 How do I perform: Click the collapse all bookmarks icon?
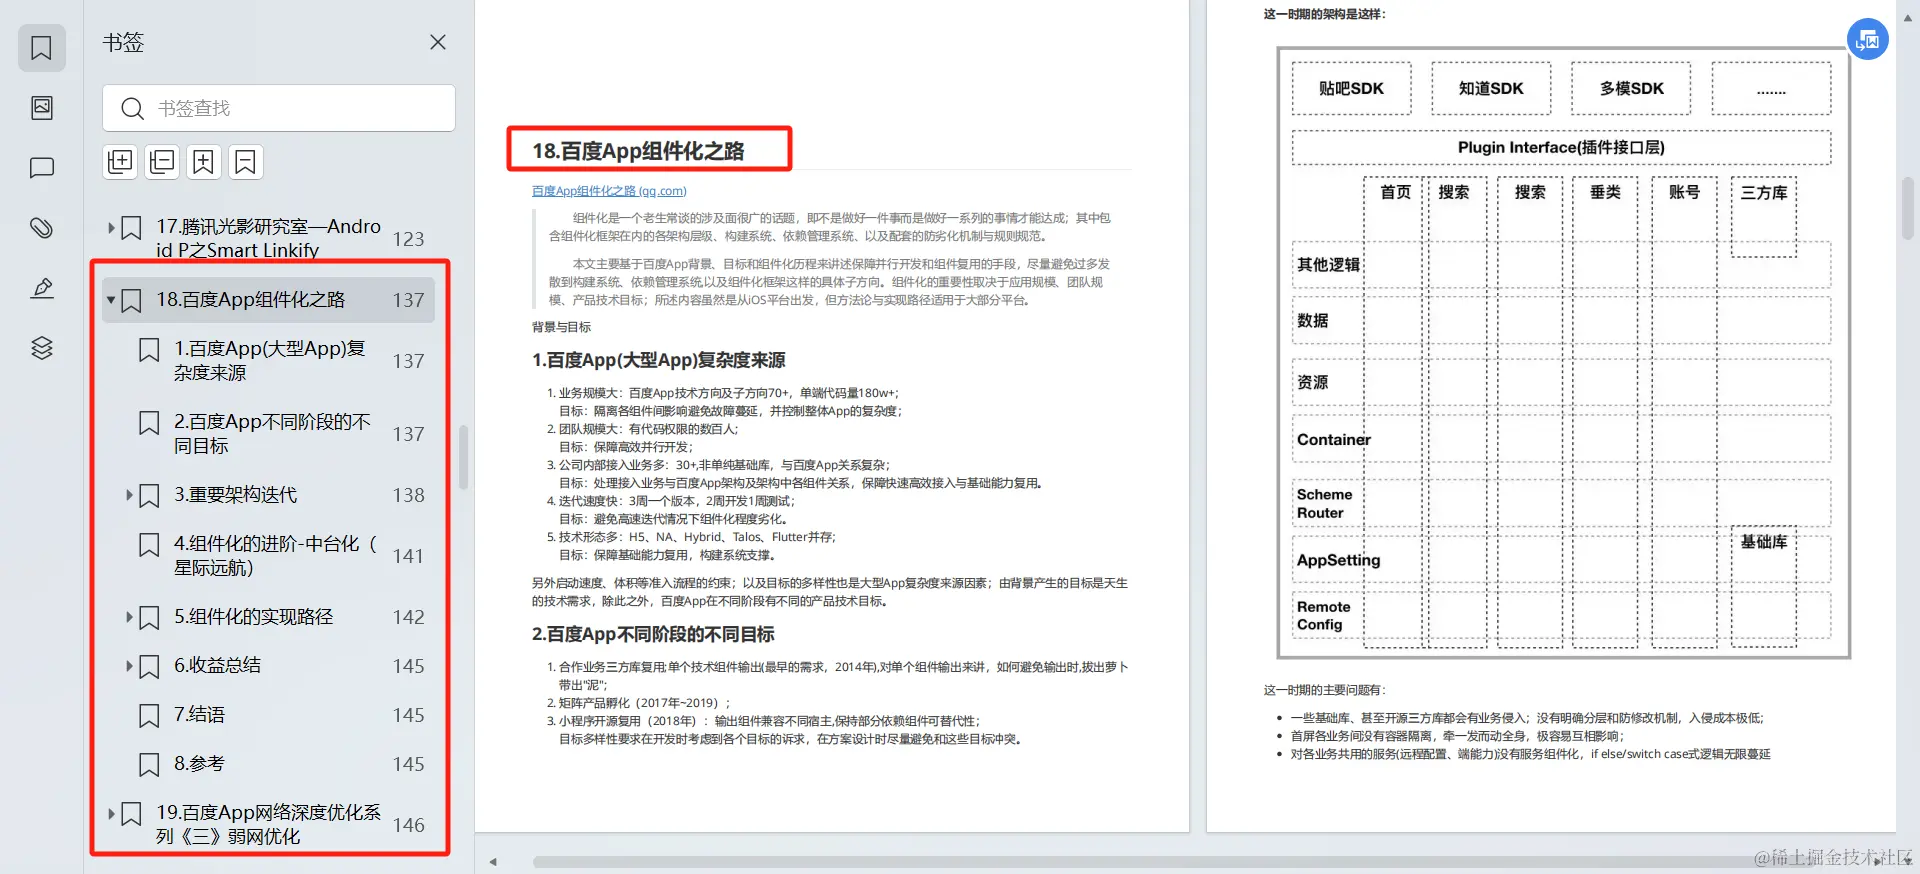point(162,162)
